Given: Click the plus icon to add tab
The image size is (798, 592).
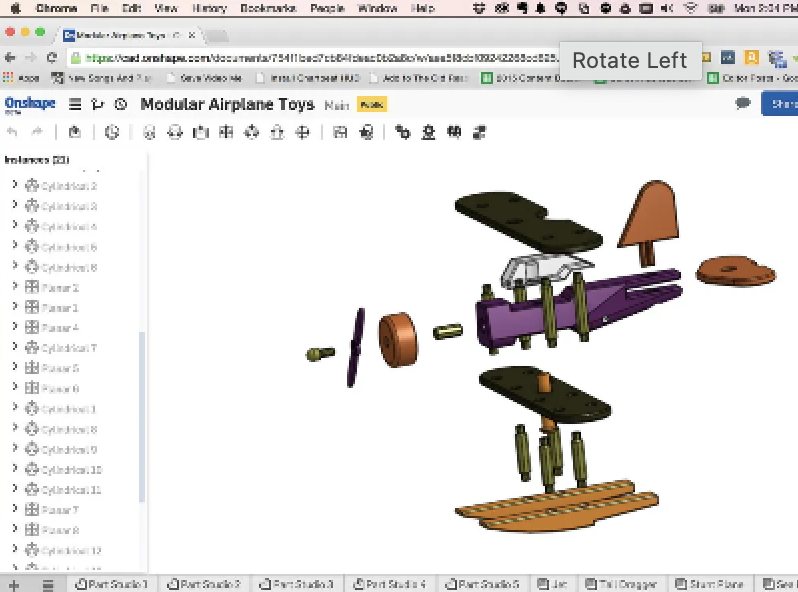Looking at the screenshot, I should [14, 584].
